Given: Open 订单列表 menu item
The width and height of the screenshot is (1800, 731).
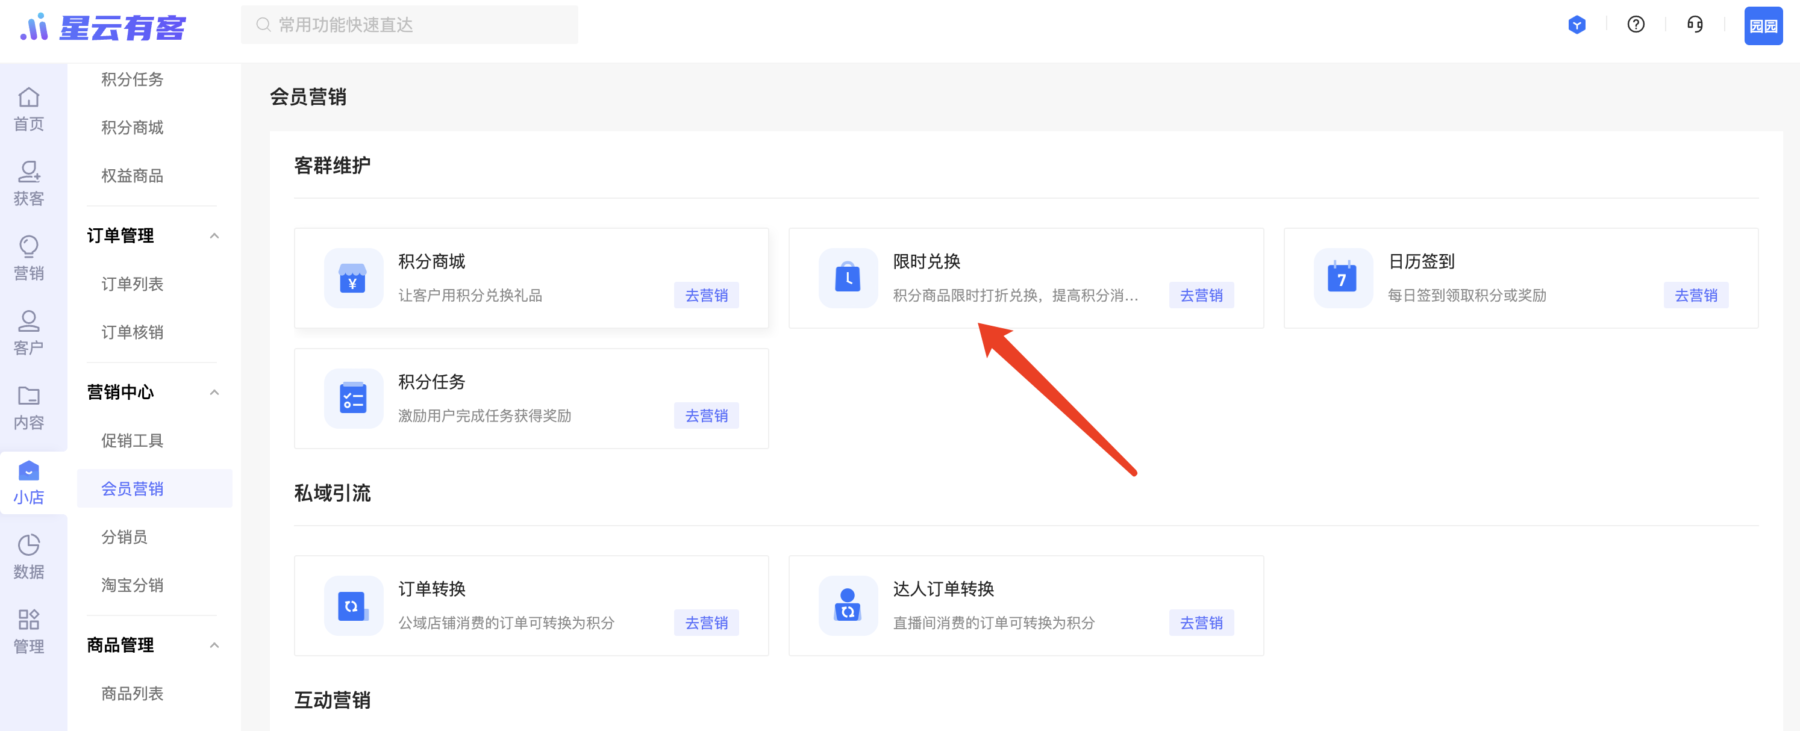Looking at the screenshot, I should tap(132, 284).
